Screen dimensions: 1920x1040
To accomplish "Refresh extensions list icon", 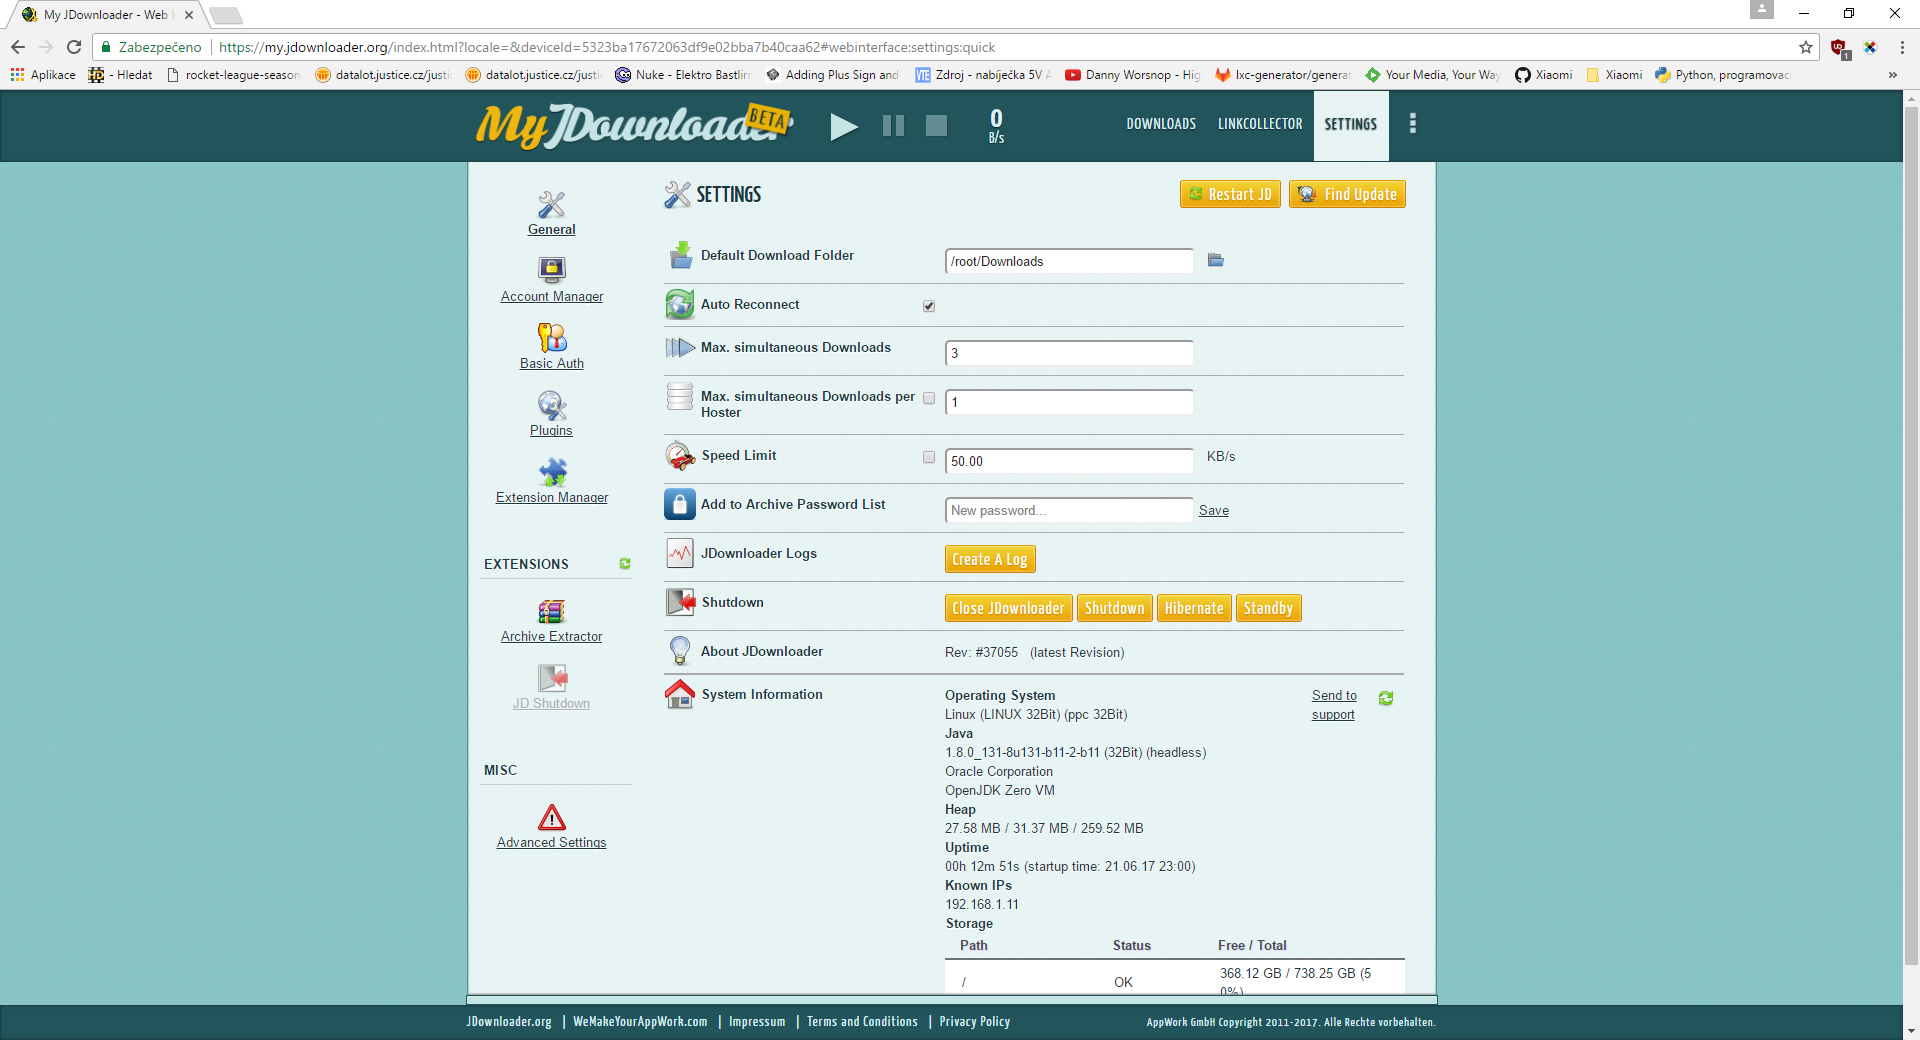I will pyautogui.click(x=625, y=564).
